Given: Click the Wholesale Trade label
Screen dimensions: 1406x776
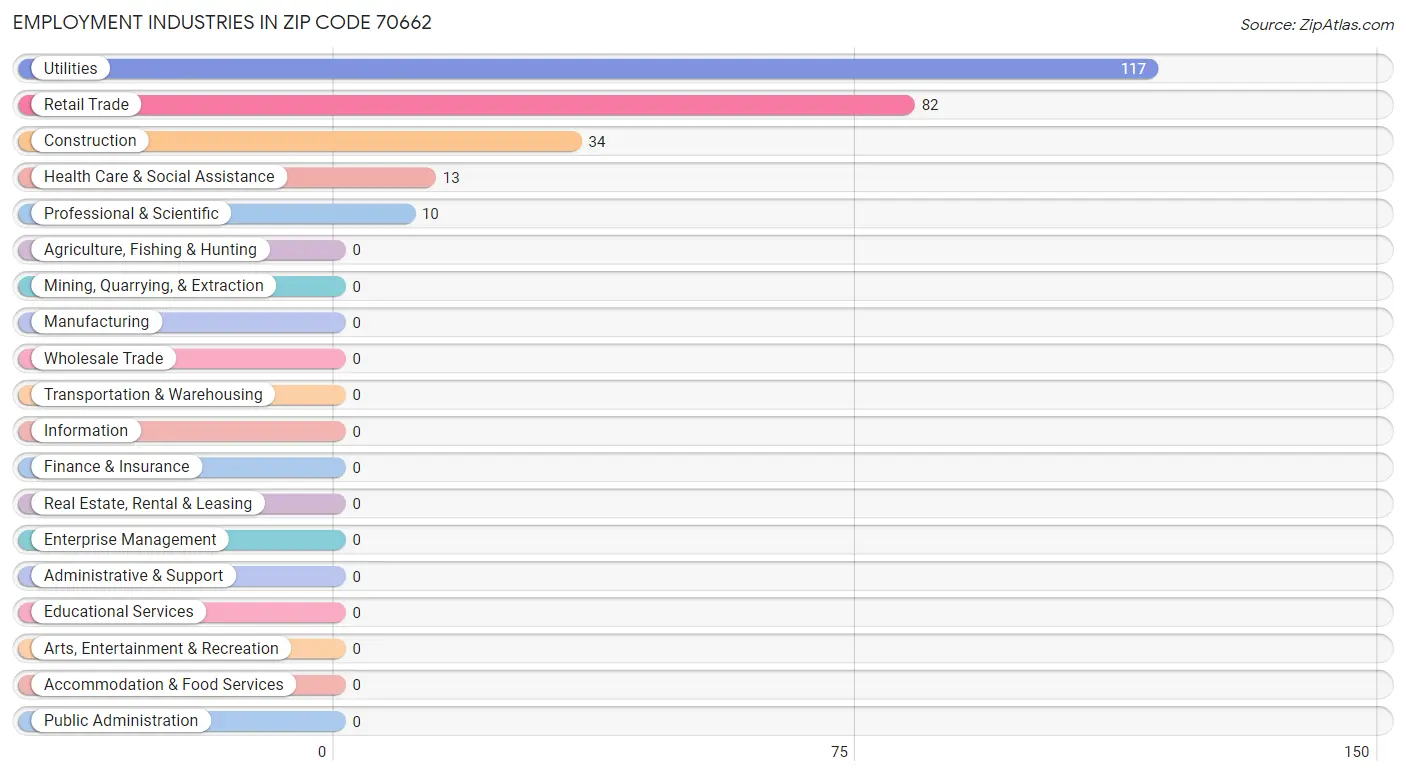Looking at the screenshot, I should (103, 358).
